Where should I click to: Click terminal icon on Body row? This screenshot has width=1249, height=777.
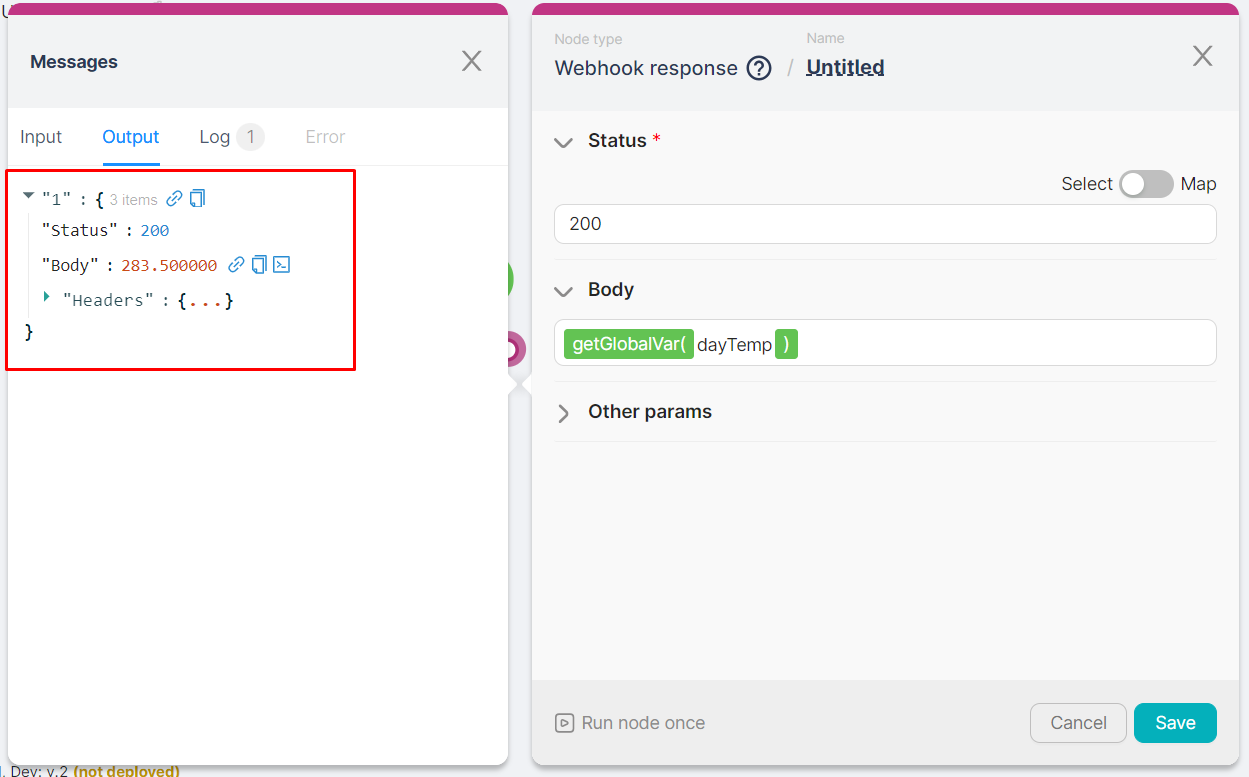(282, 265)
